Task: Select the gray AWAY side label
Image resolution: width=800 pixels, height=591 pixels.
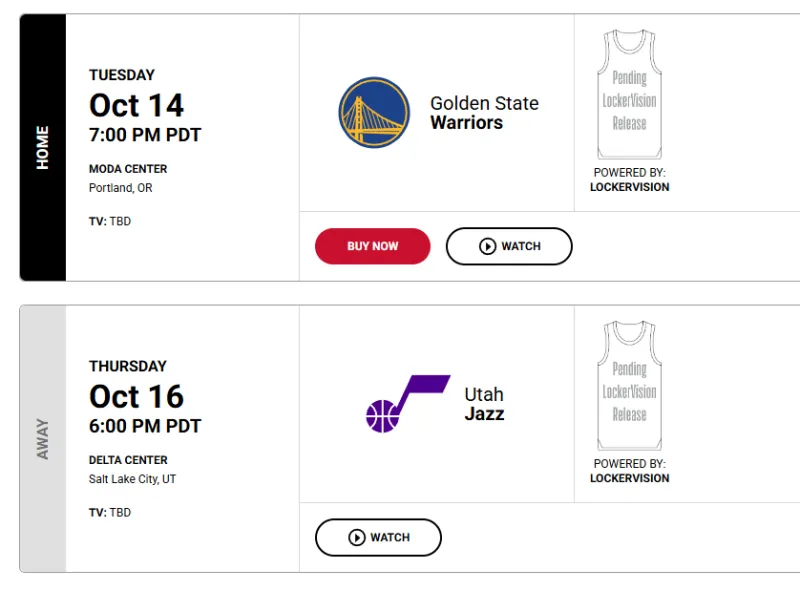Action: coord(43,438)
